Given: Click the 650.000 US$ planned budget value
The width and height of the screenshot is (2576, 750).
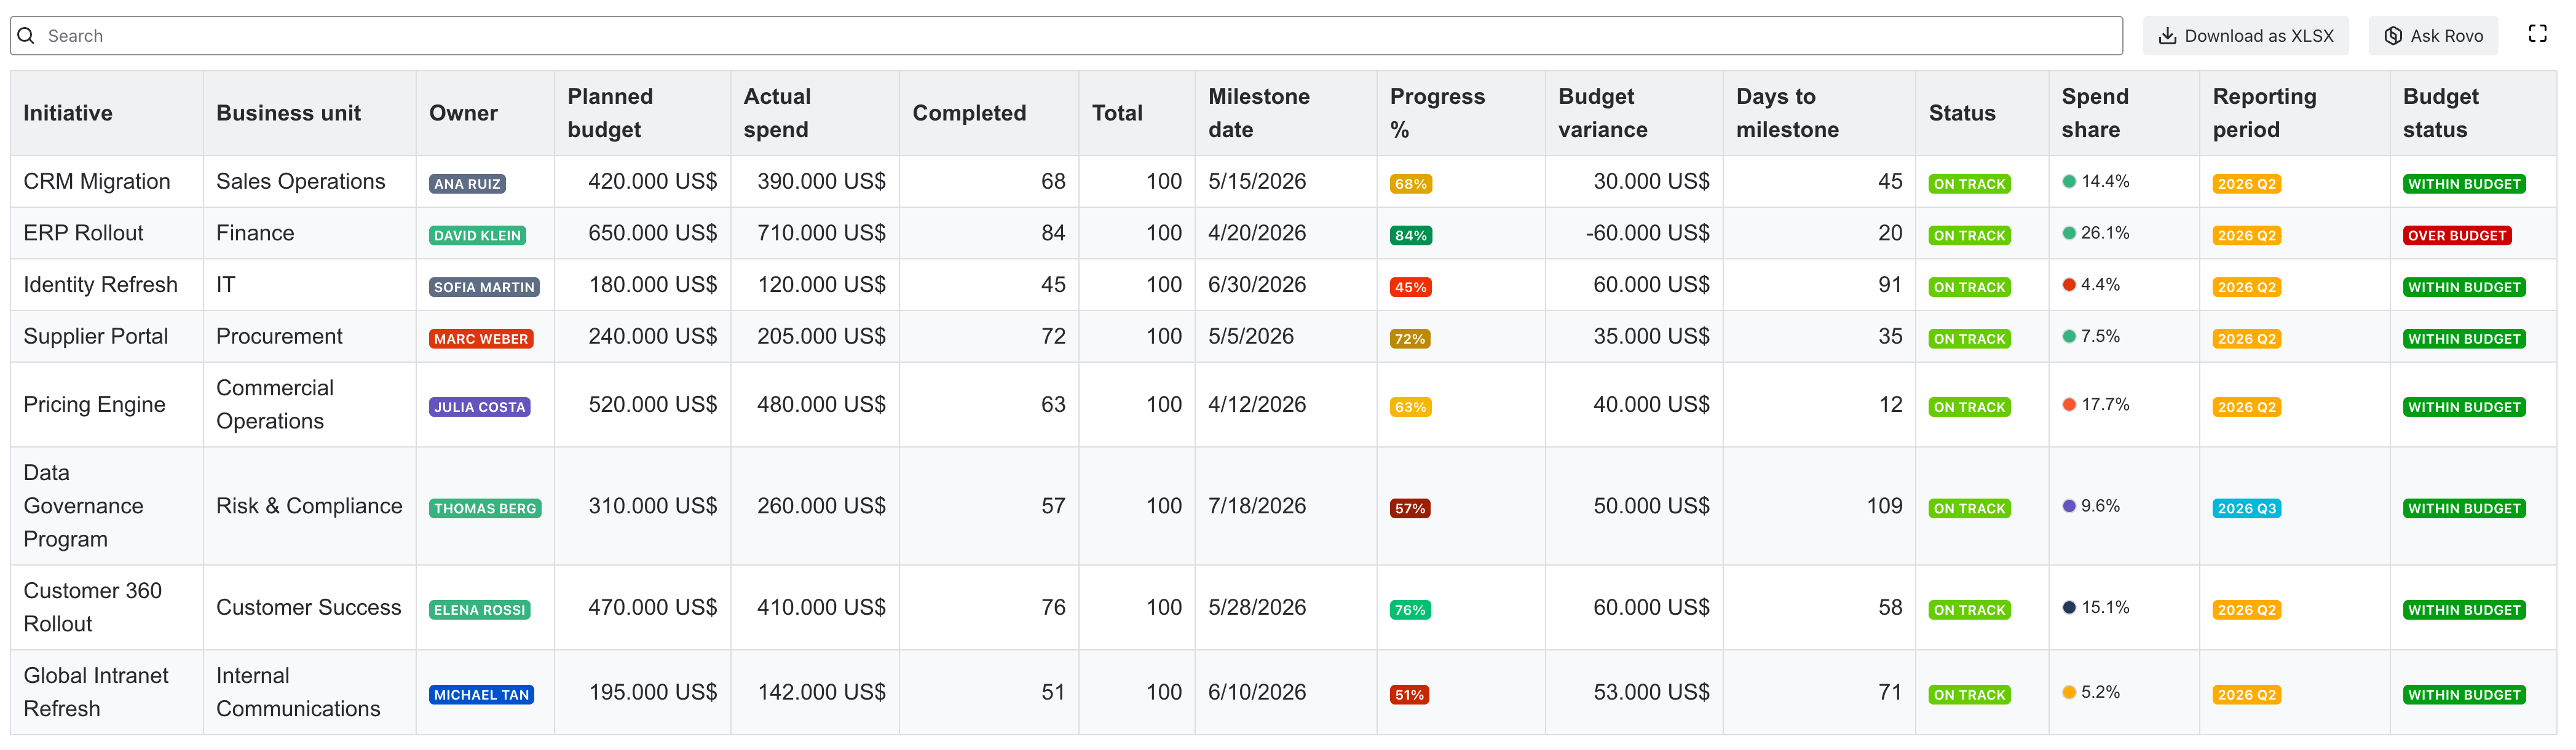Looking at the screenshot, I should [x=652, y=233].
